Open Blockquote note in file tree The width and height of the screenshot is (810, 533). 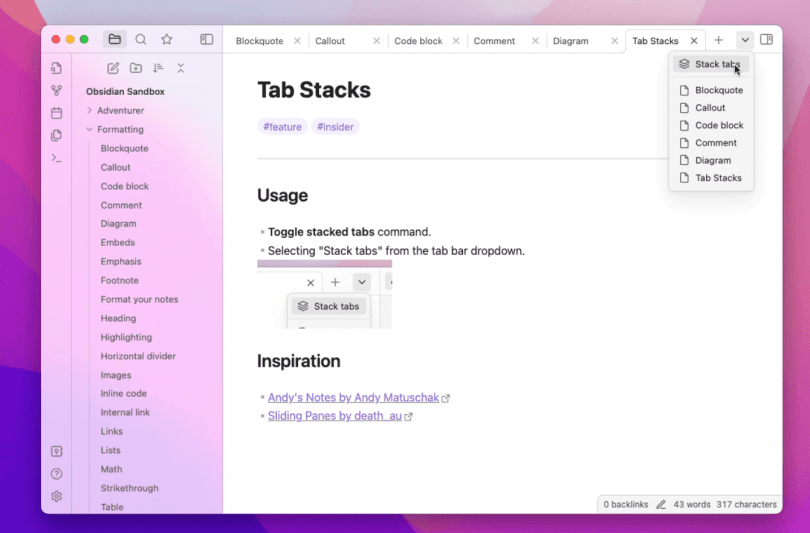coord(124,149)
